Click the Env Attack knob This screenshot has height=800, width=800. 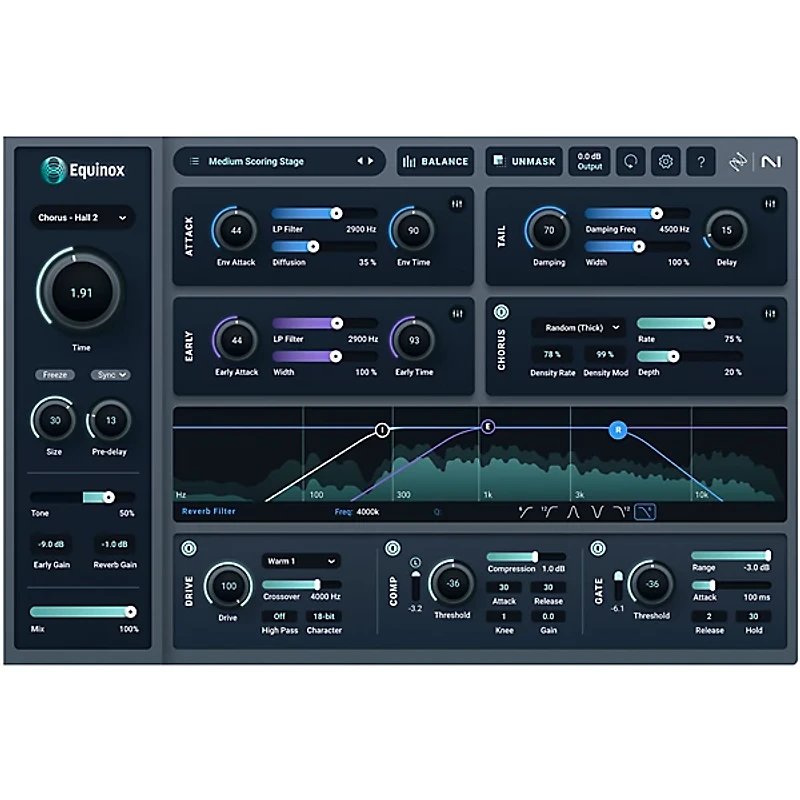click(x=236, y=230)
